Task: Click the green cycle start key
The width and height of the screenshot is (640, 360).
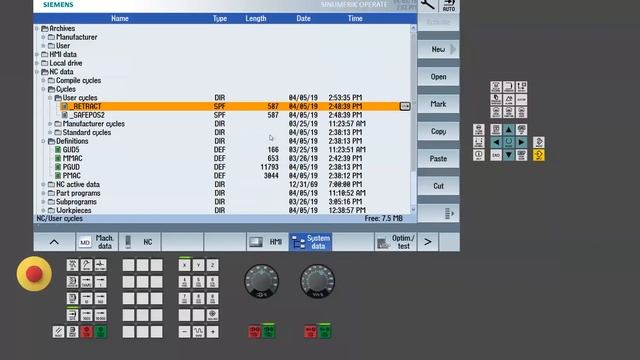Action: [x=100, y=331]
